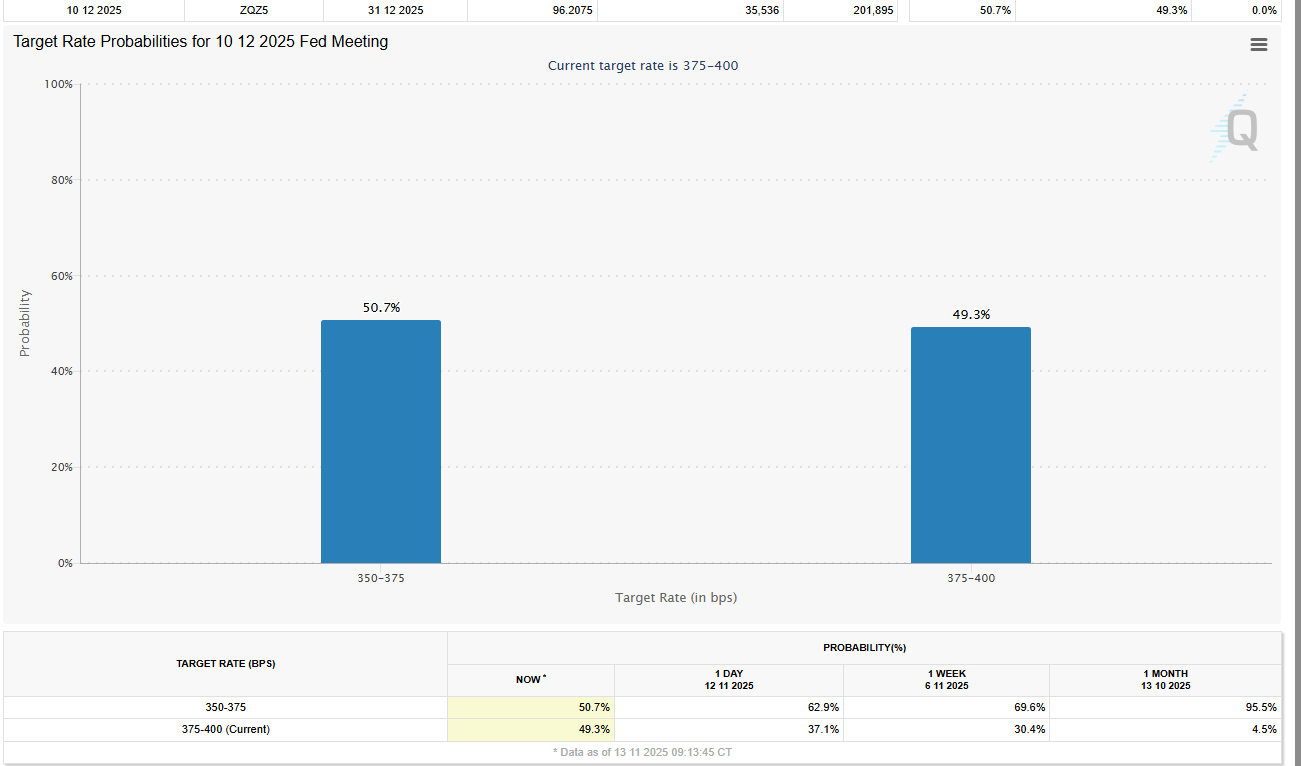Click the 1 MONTH column header
This screenshot has width=1301, height=766.
(1165, 680)
